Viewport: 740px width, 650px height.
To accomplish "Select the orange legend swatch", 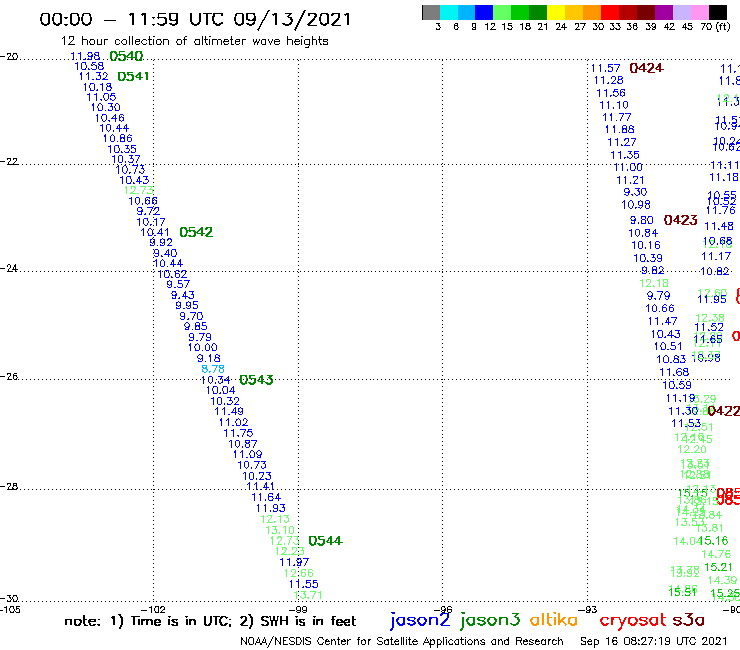I will pyautogui.click(x=591, y=12).
